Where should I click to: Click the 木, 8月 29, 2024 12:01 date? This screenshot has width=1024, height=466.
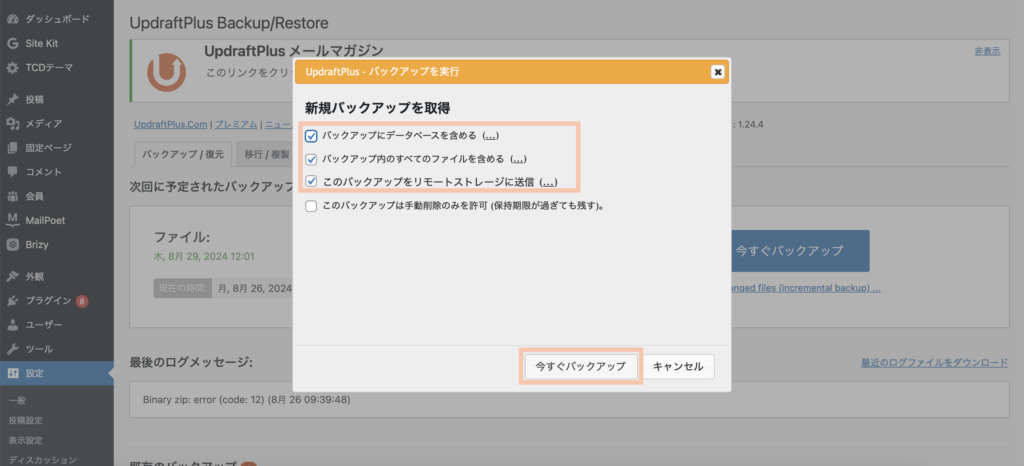(x=204, y=256)
